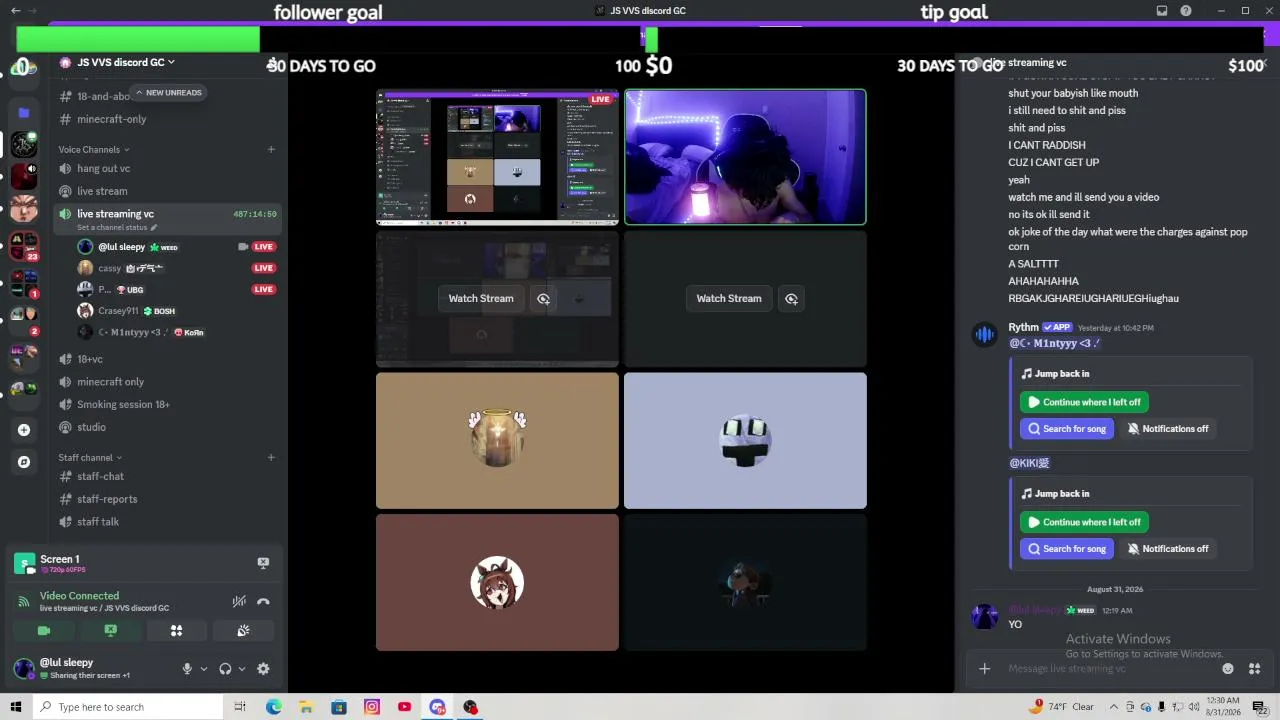Open the server icon with the 23 badge
The height and width of the screenshot is (720, 1280).
pyautogui.click(x=24, y=247)
